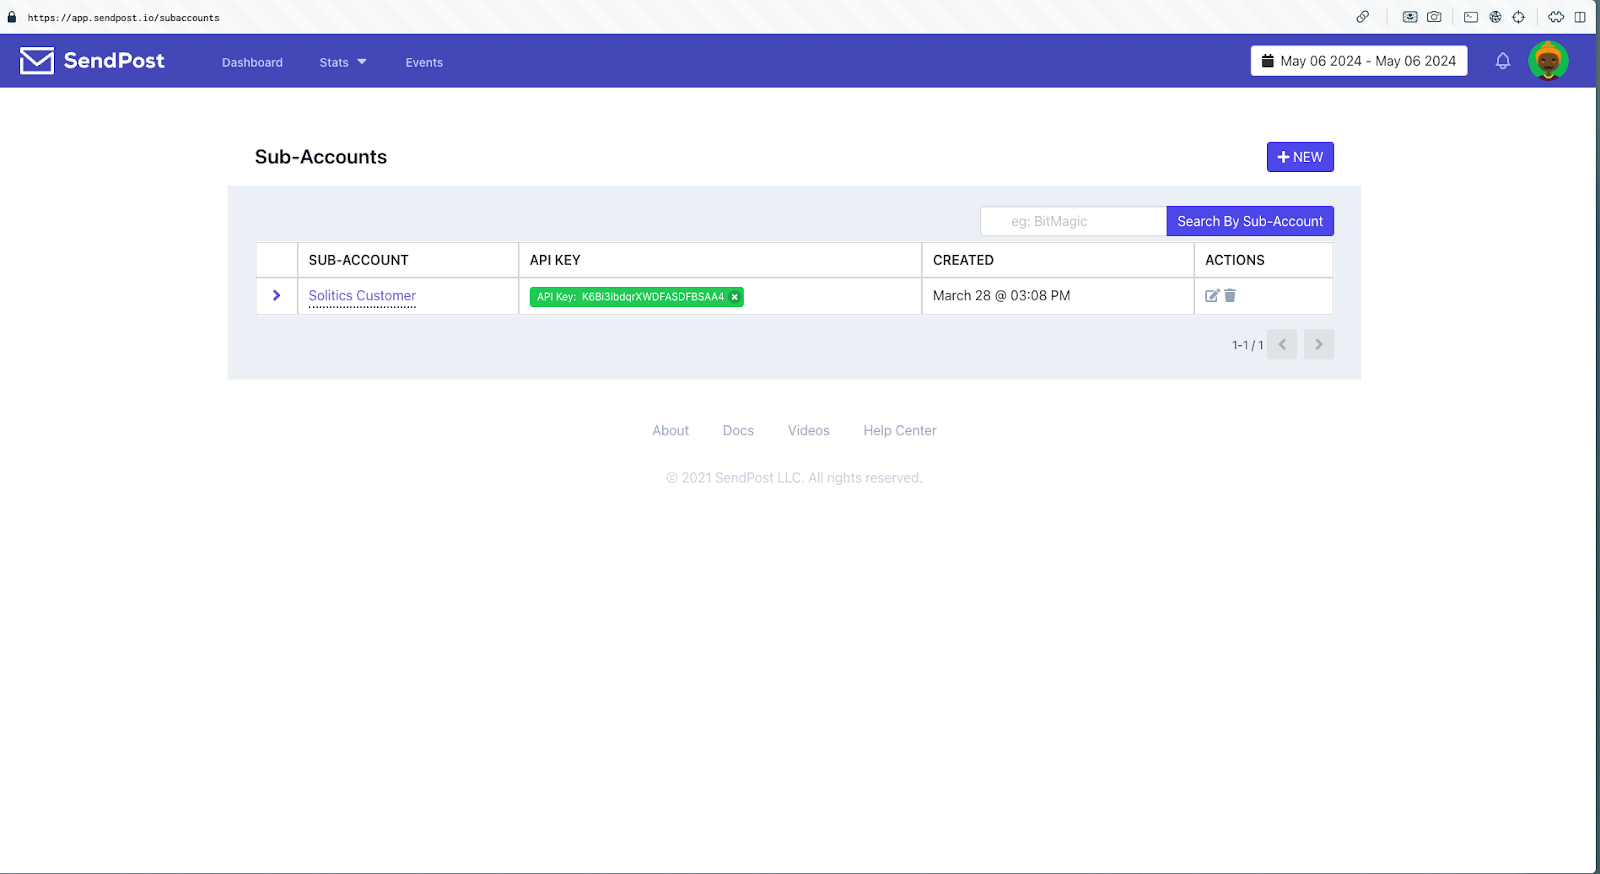Viewport: 1600px width, 874px height.
Task: Focus the sub-account search field
Action: [x=1073, y=221]
